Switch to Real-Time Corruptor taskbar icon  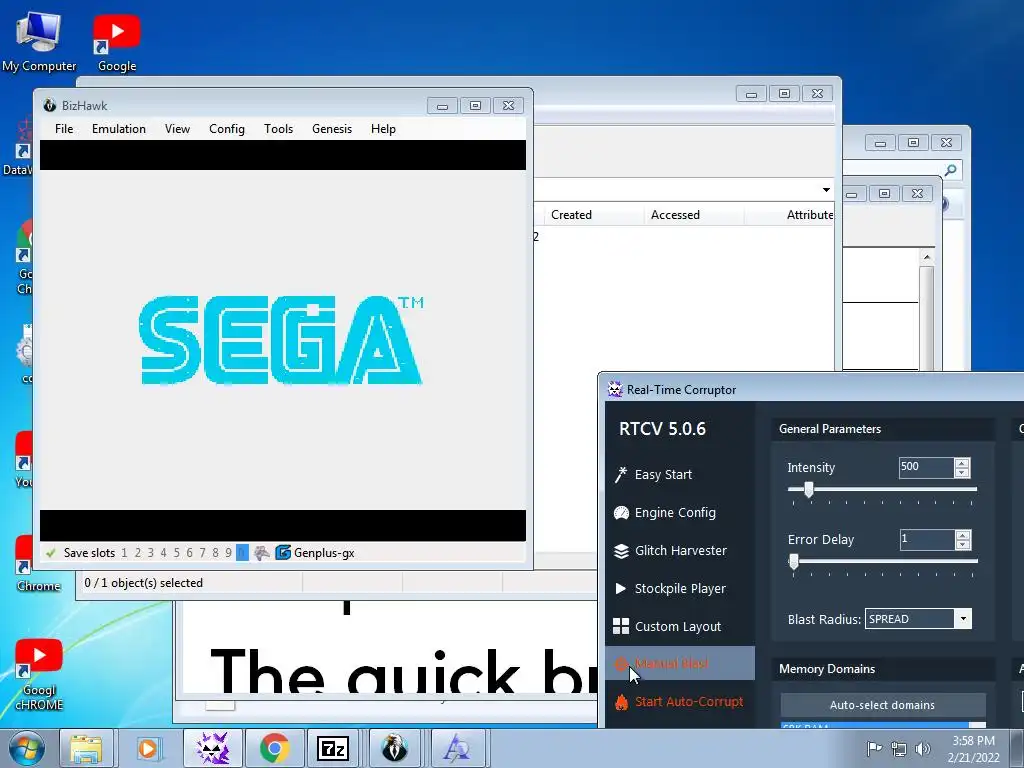[212, 748]
